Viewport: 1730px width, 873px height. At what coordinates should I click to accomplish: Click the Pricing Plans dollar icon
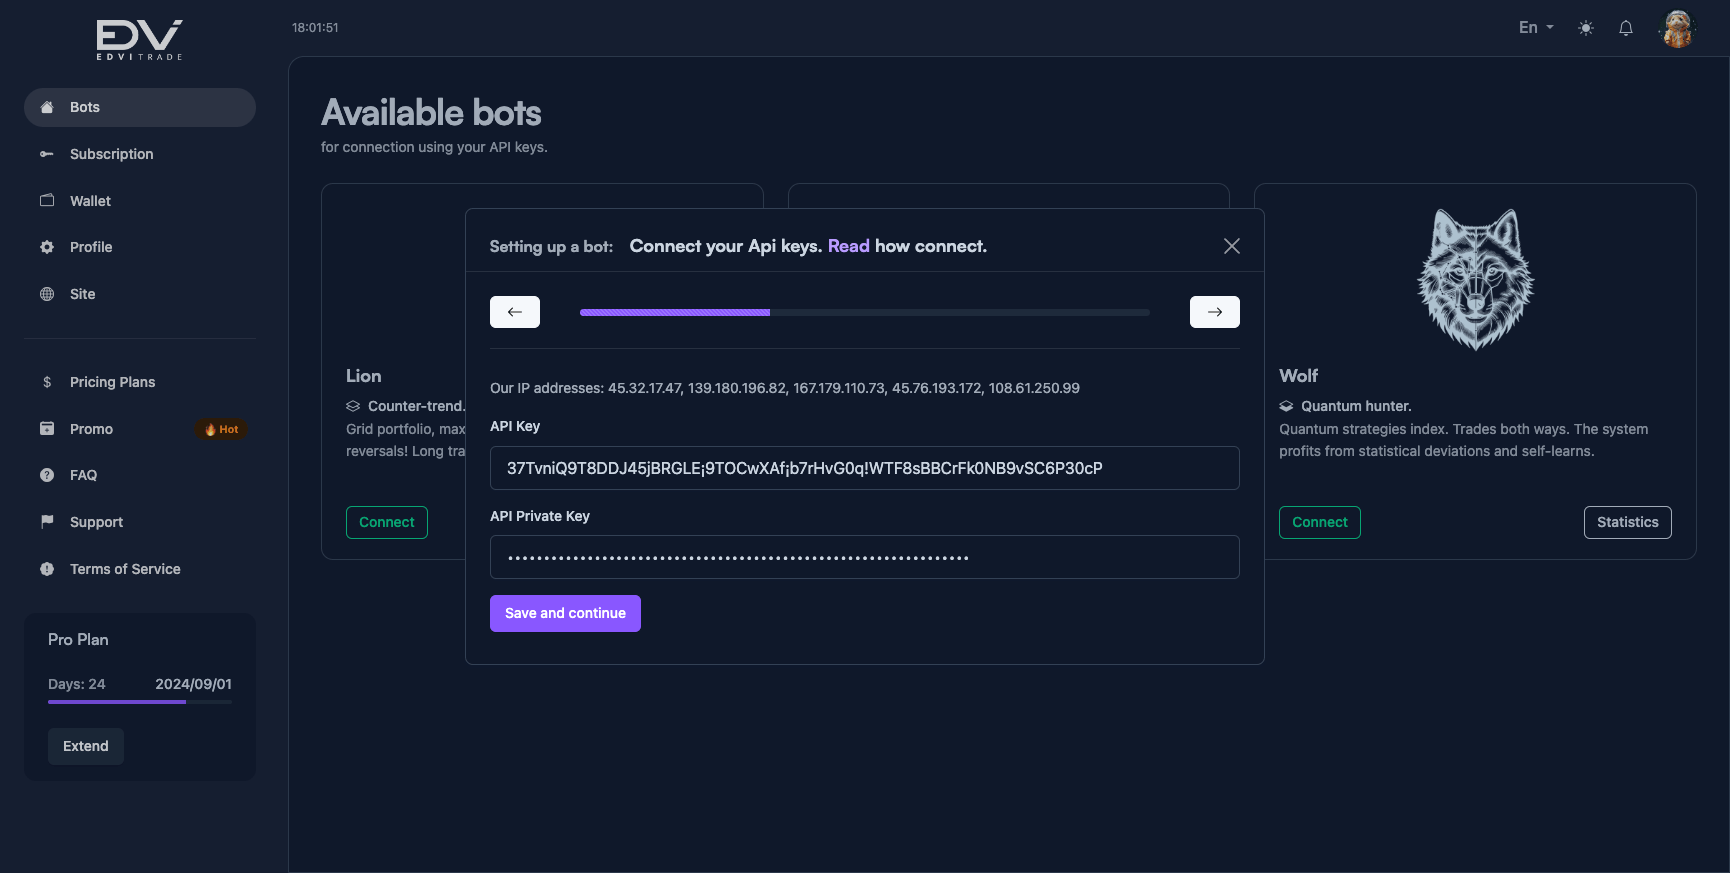point(47,382)
